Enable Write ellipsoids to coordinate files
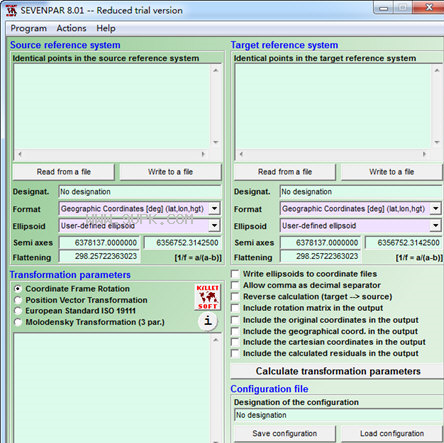 [x=235, y=274]
